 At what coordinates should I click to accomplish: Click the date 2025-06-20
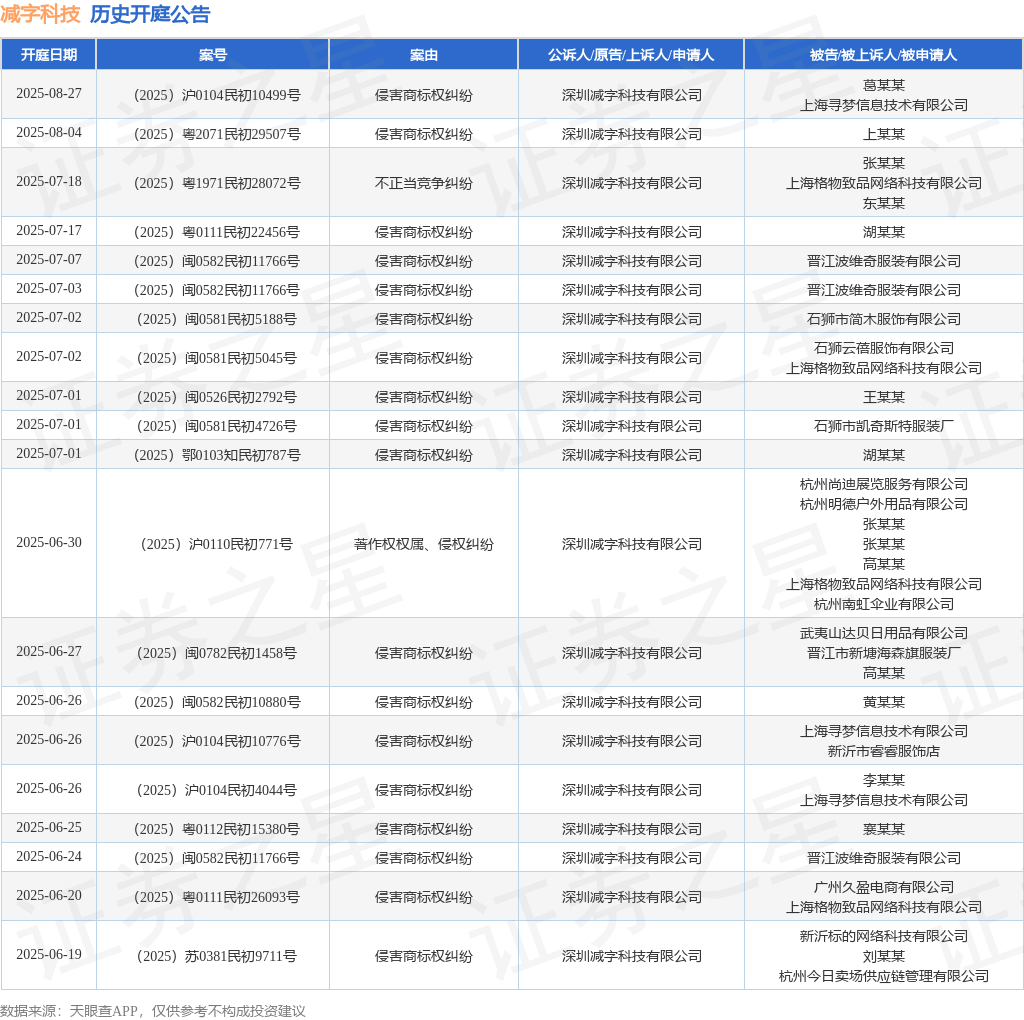pos(49,895)
